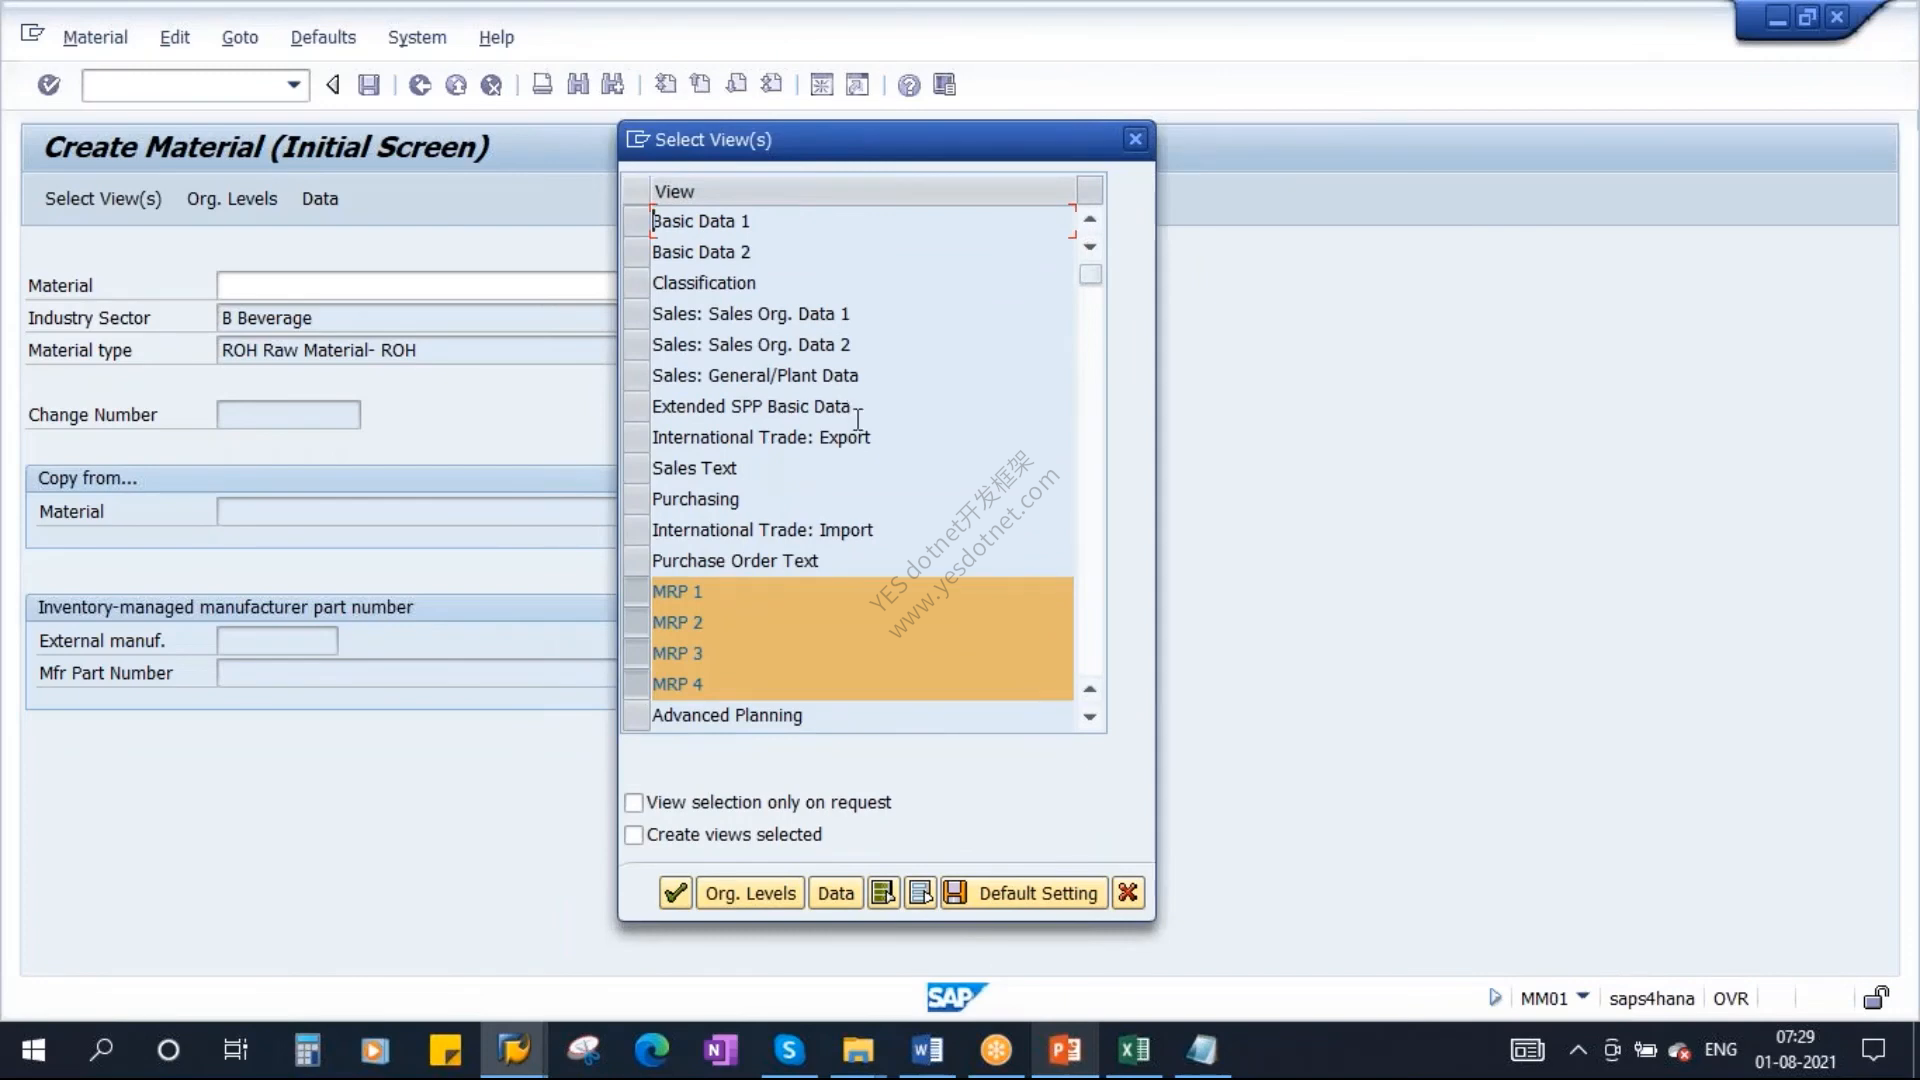Screen dimensions: 1920x1080
Task: Click the Create New Session icon
Action: tap(822, 85)
